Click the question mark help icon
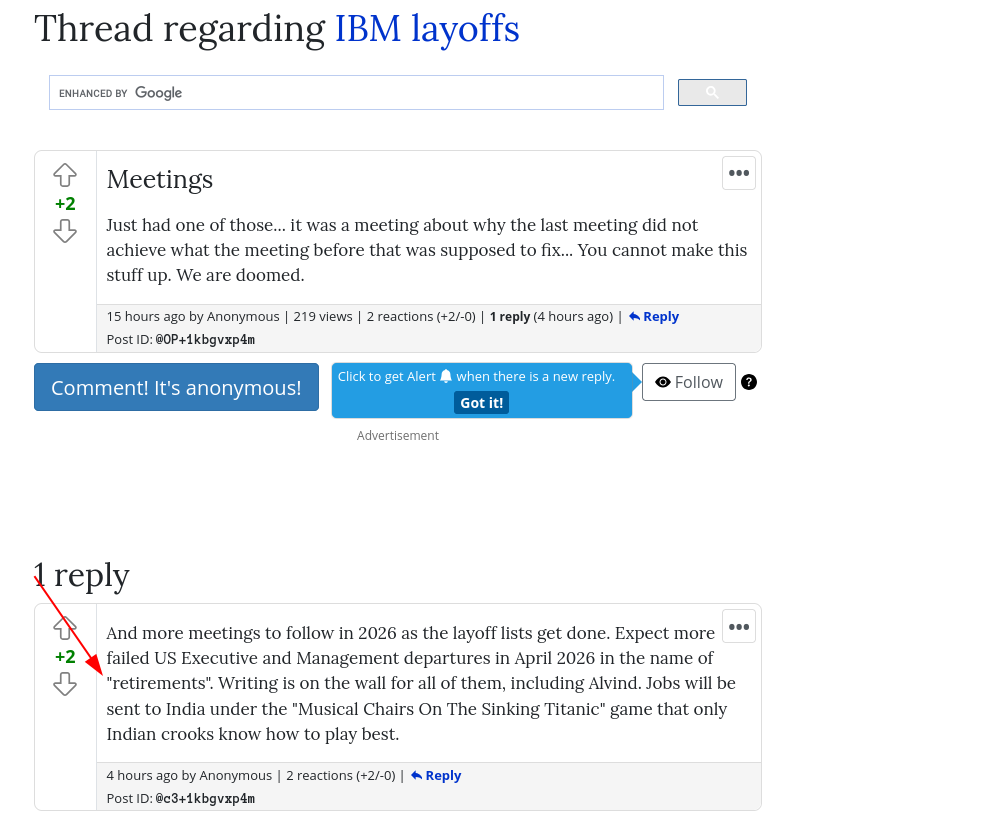This screenshot has width=986, height=823. [x=749, y=382]
